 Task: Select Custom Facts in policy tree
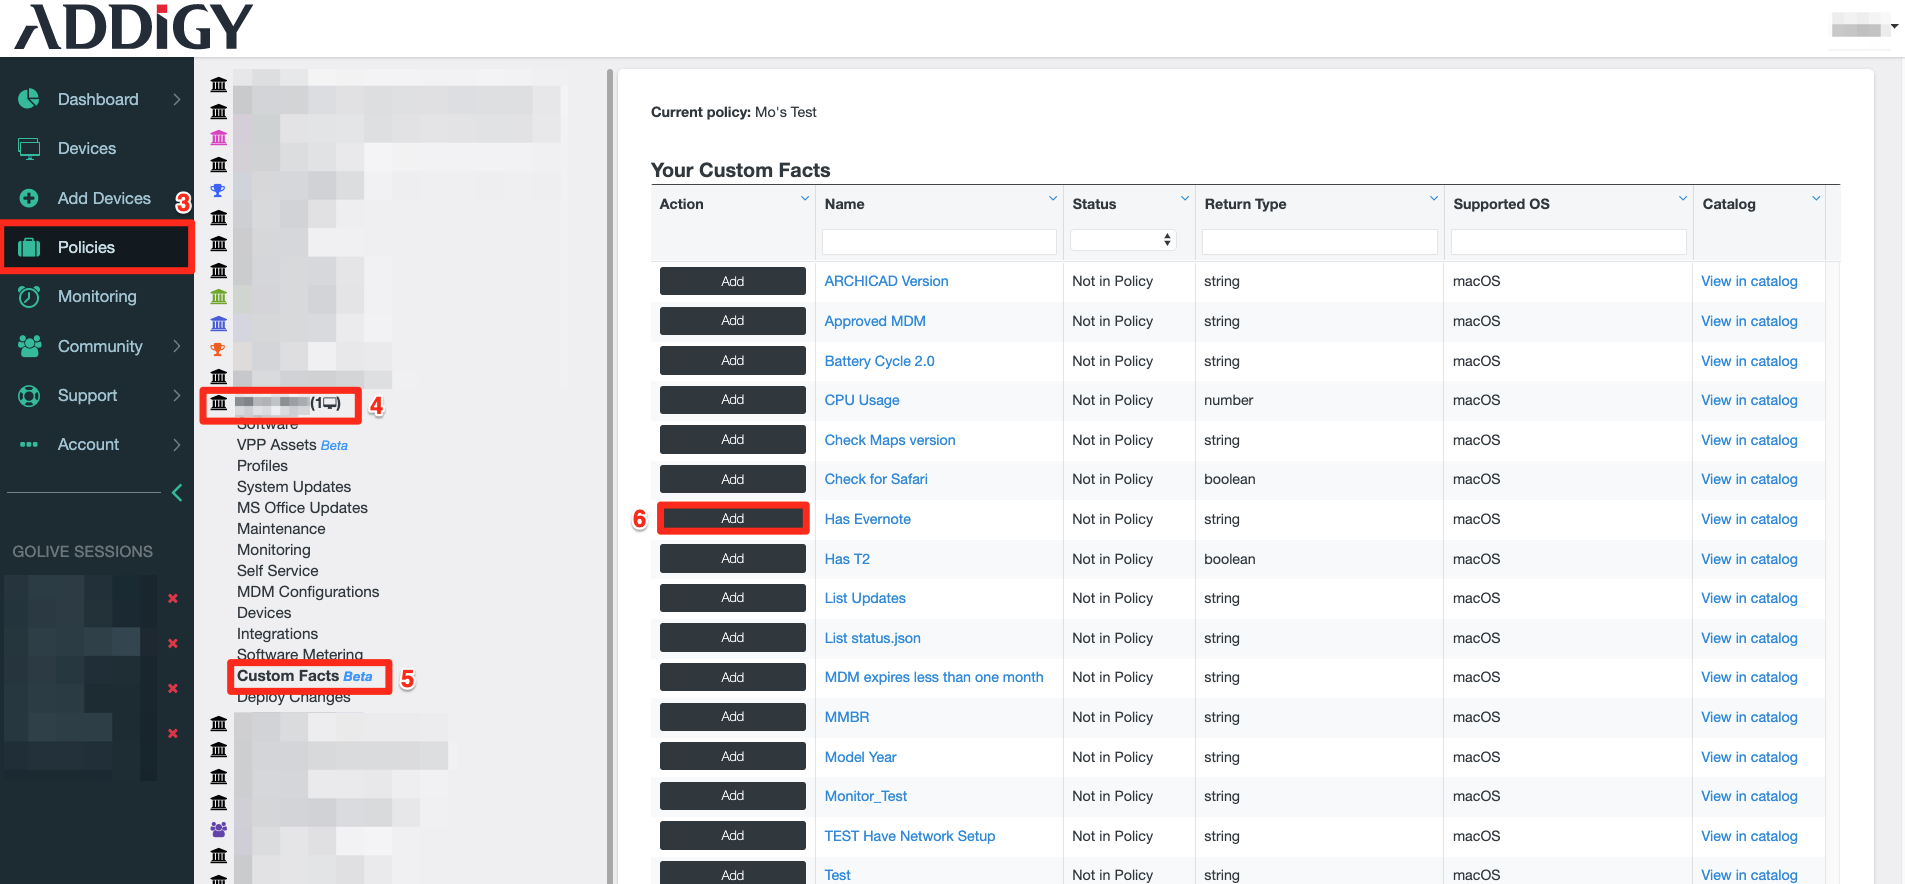point(288,676)
